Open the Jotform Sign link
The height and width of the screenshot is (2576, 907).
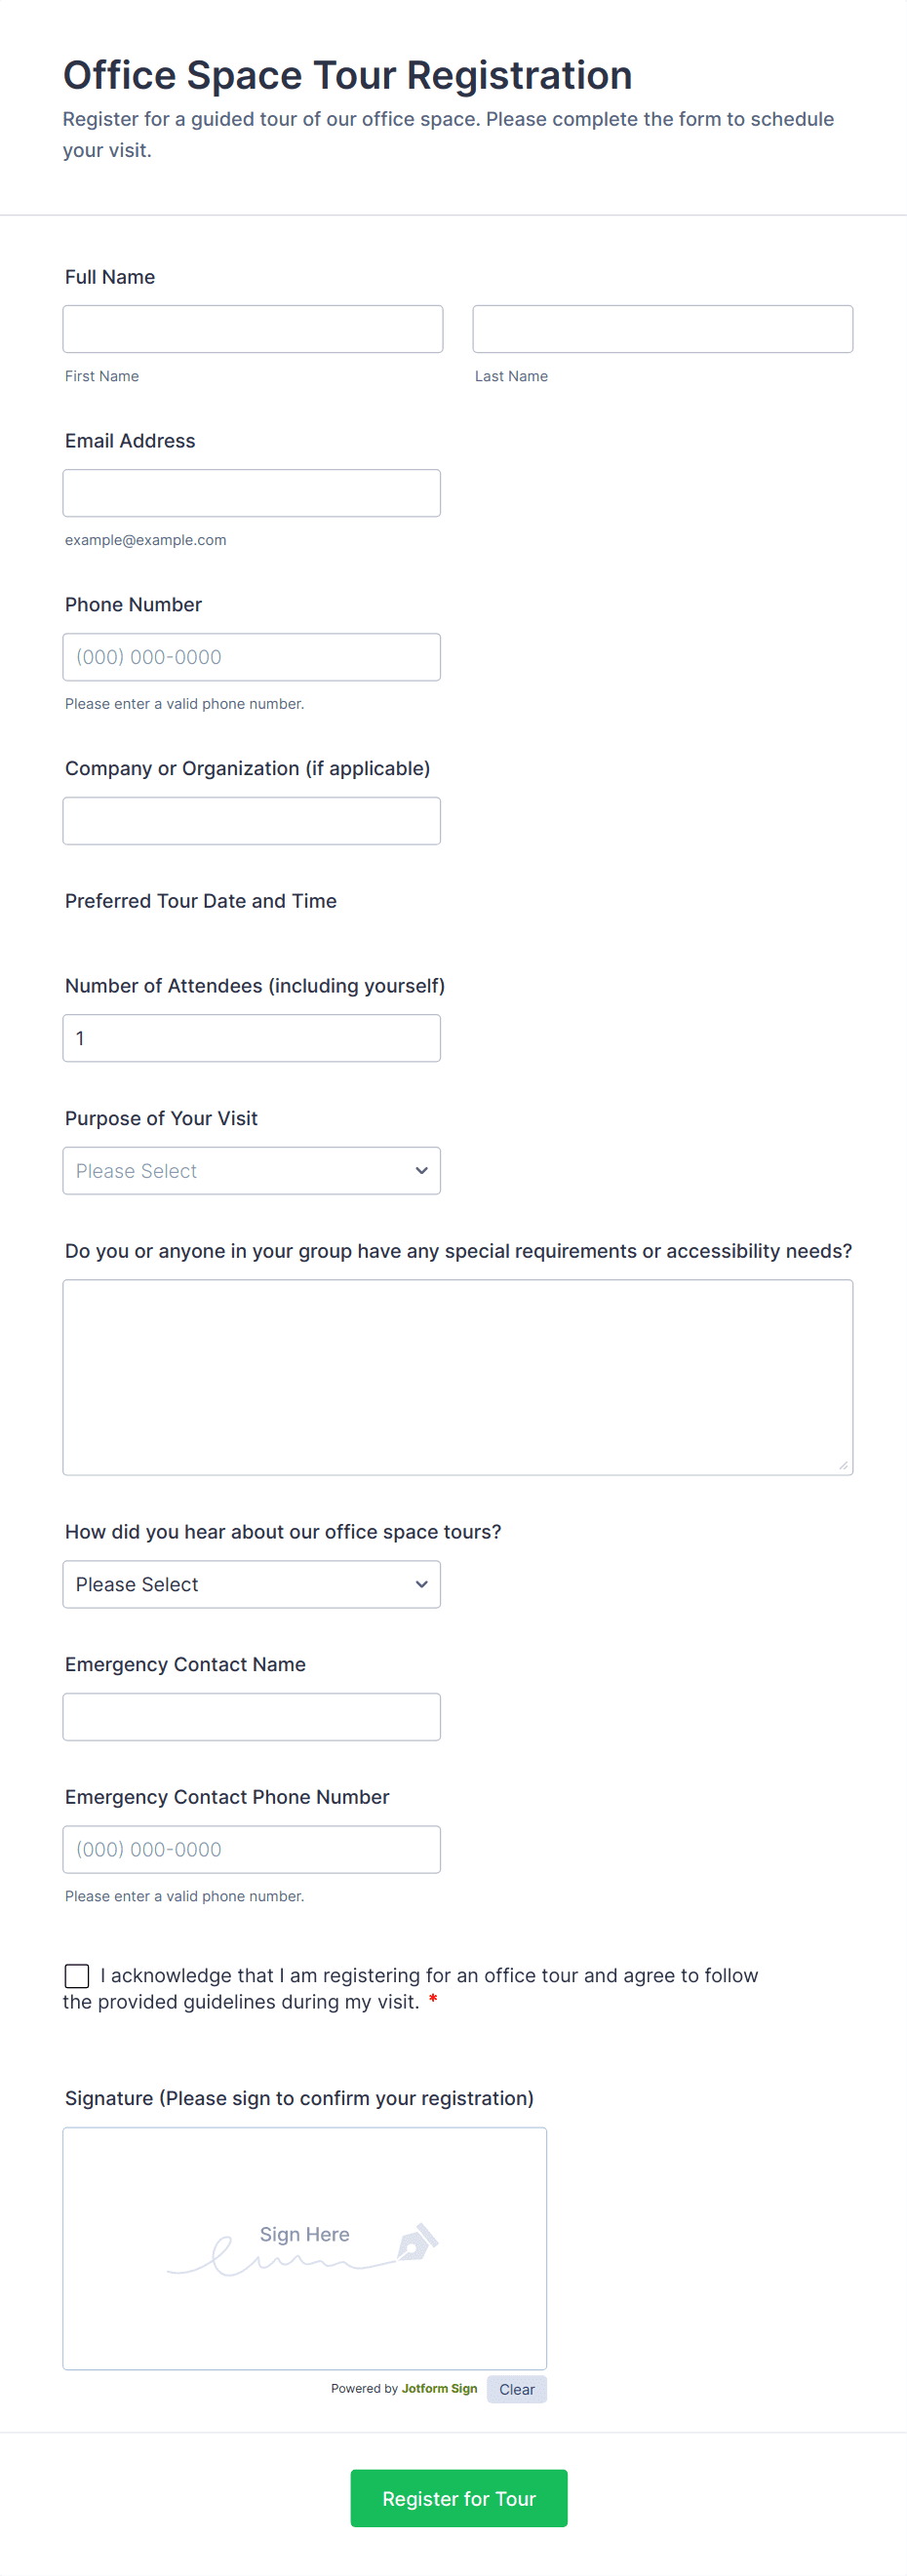click(x=439, y=2388)
